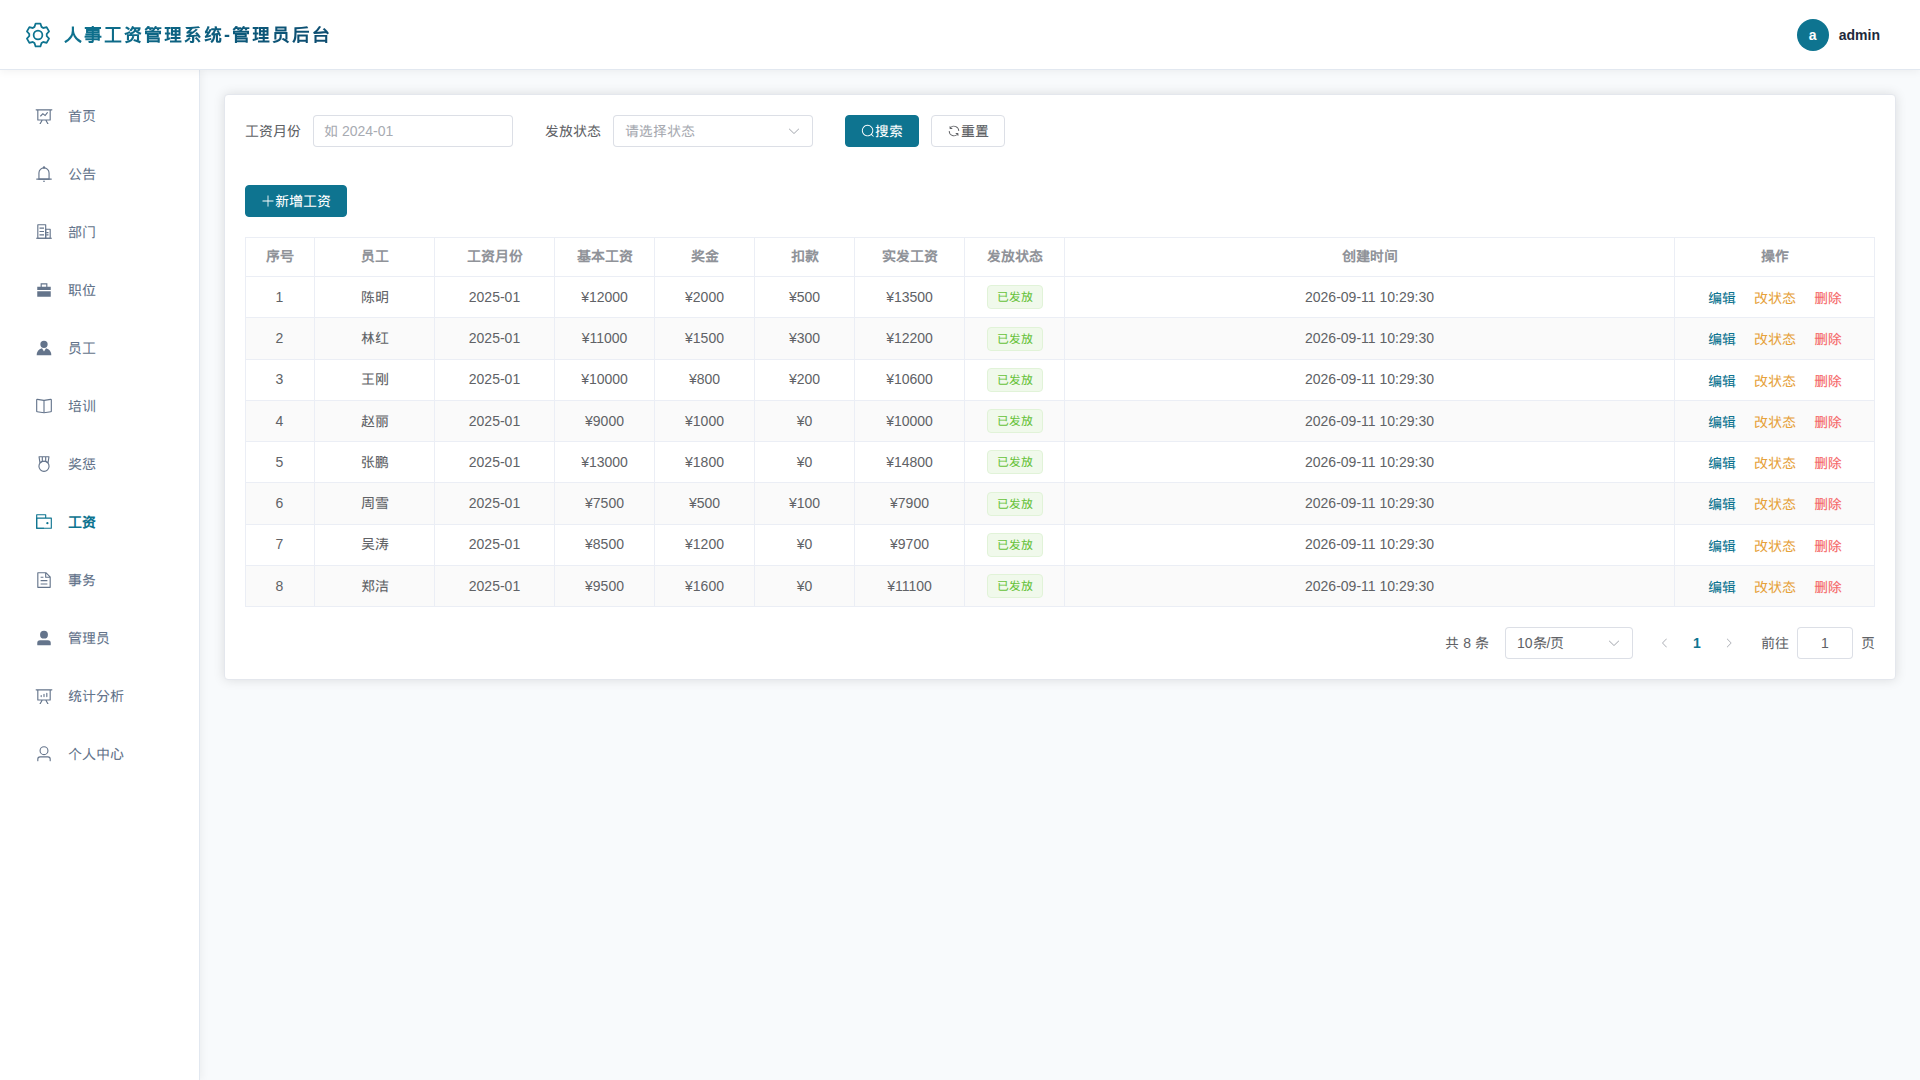Click the 工资月份 input field
The image size is (1920, 1080).
pyautogui.click(x=413, y=131)
